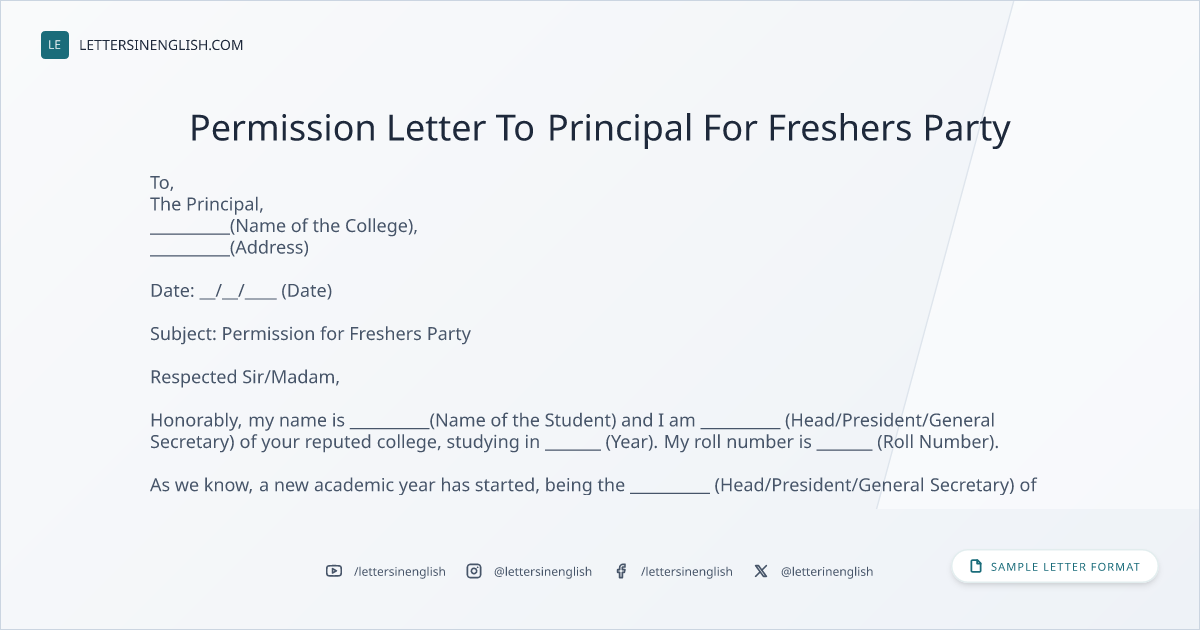Open the @letterinenglish X handle
The height and width of the screenshot is (630, 1200).
pyautogui.click(x=827, y=571)
